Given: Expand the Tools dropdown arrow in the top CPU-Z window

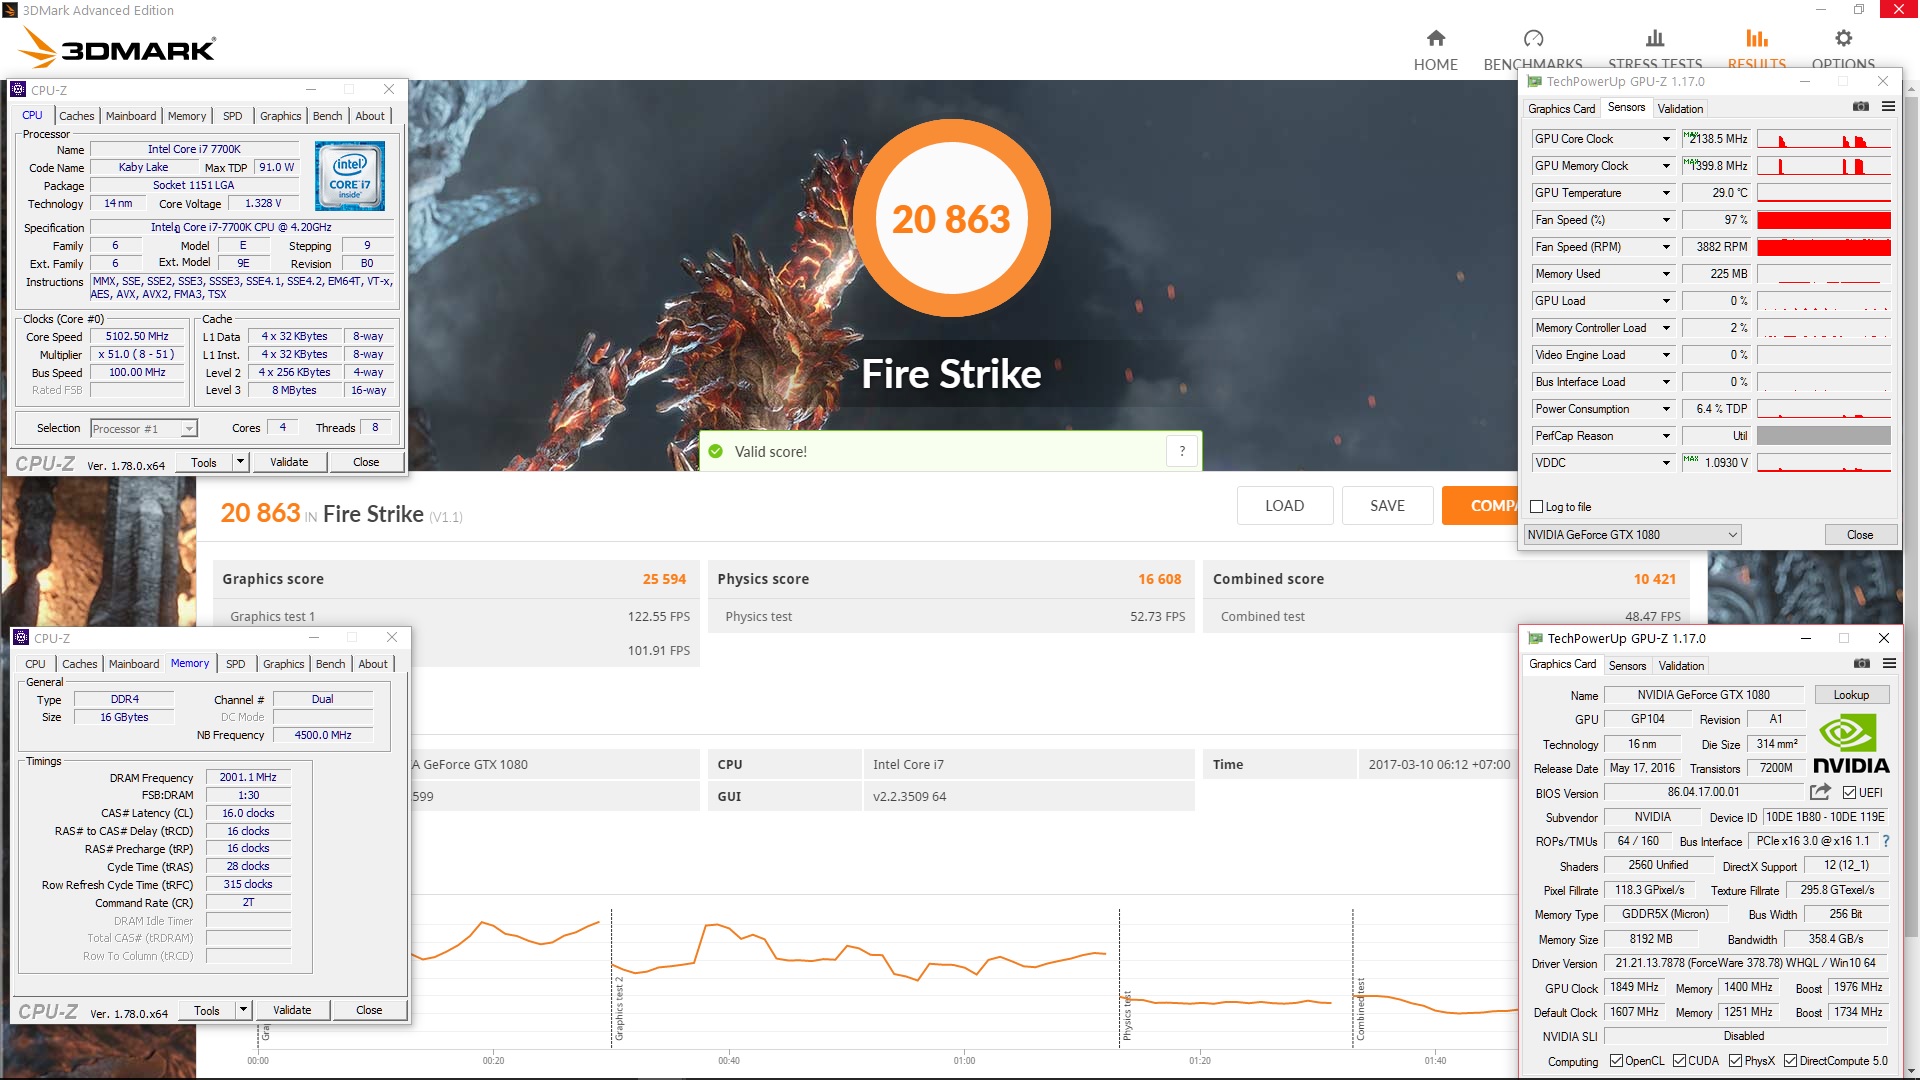Looking at the screenshot, I should click(240, 462).
